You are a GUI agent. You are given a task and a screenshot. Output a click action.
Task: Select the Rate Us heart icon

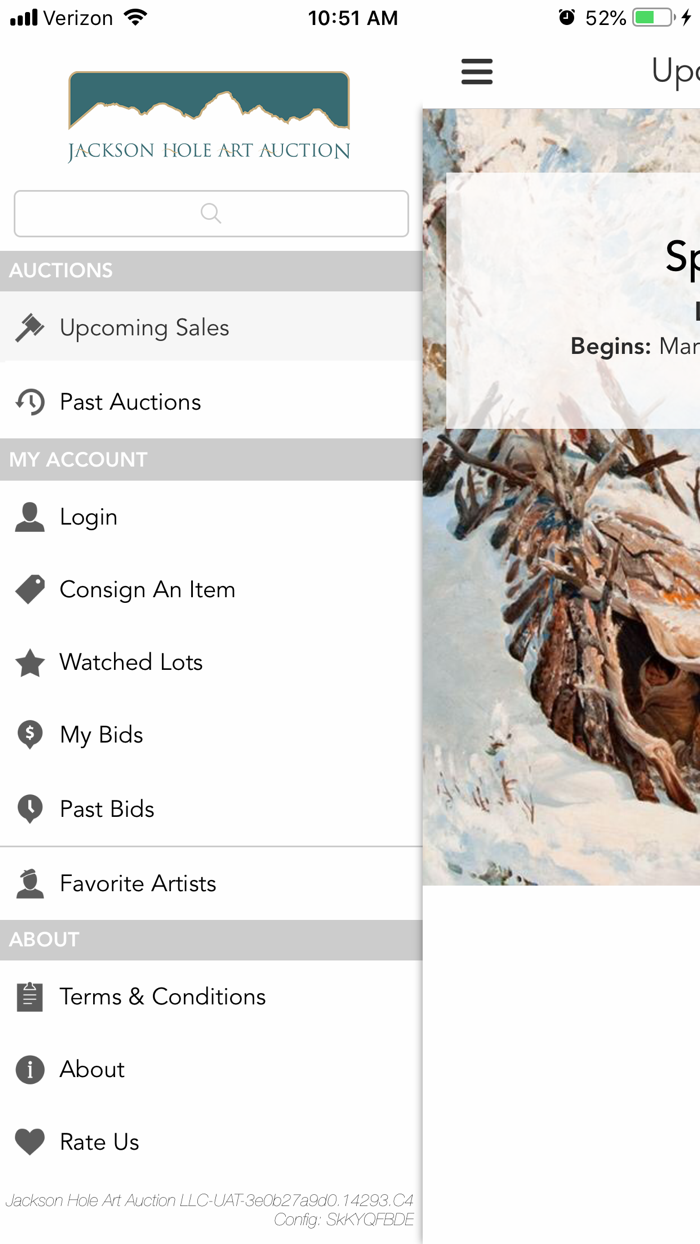pyautogui.click(x=30, y=1141)
